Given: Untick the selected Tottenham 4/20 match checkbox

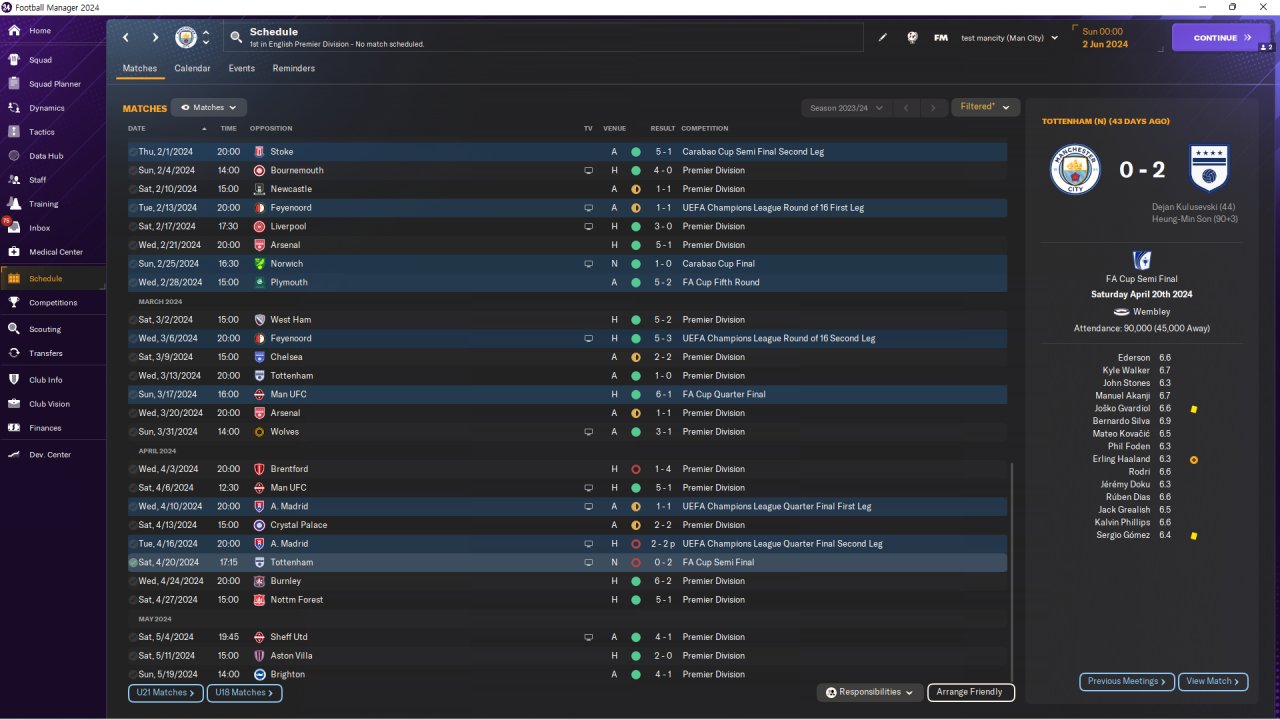Looking at the screenshot, I should pyautogui.click(x=133, y=563).
